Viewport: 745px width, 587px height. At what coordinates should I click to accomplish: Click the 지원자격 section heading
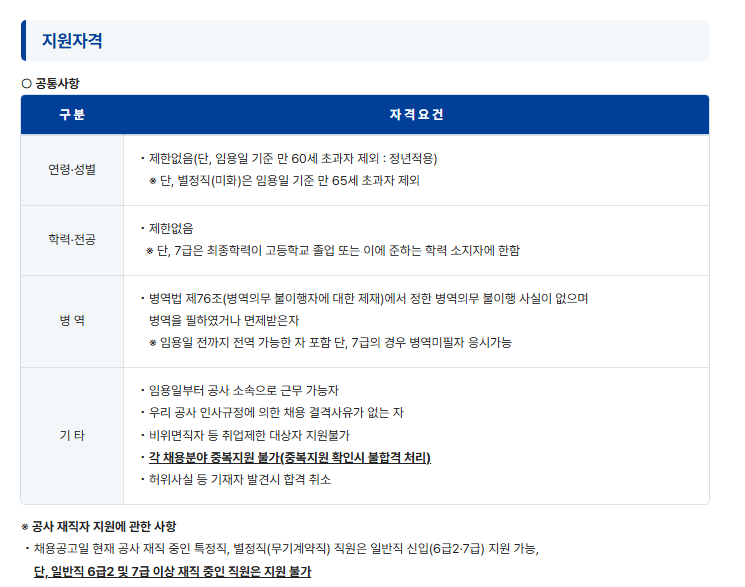(72, 41)
